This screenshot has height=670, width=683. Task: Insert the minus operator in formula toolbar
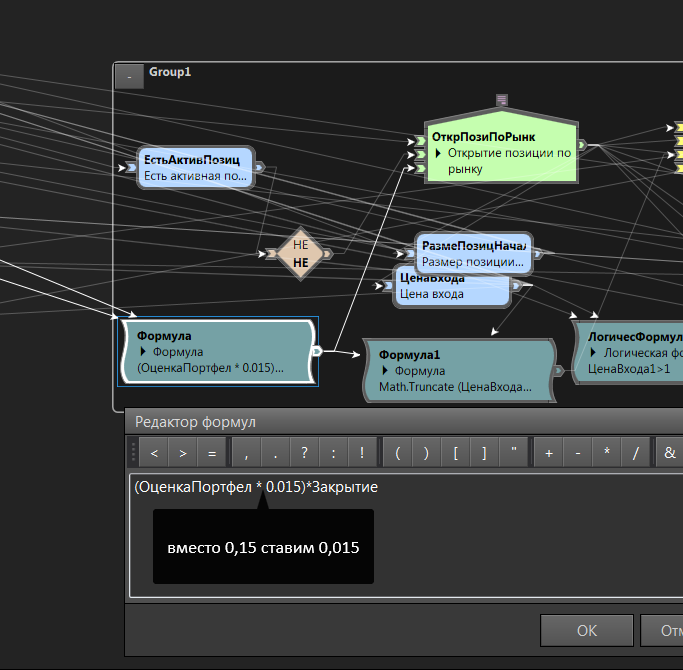[578, 453]
